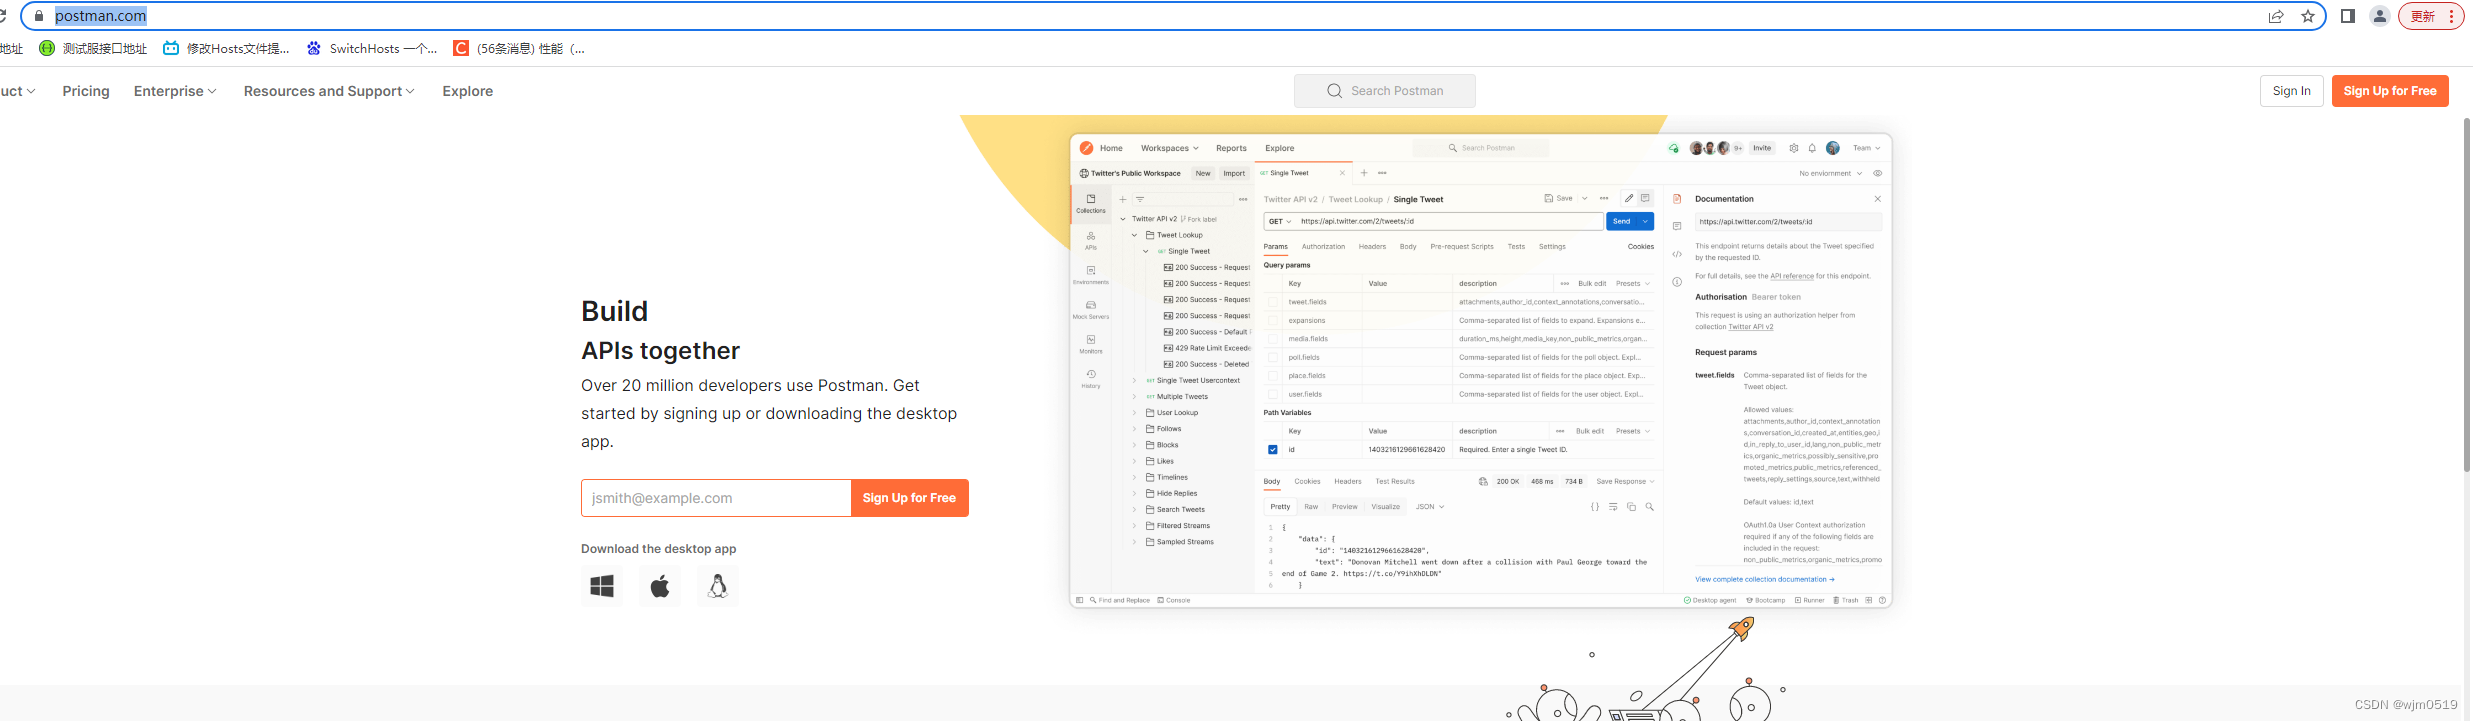Click Sign In button
2473x721 pixels.
[2292, 91]
